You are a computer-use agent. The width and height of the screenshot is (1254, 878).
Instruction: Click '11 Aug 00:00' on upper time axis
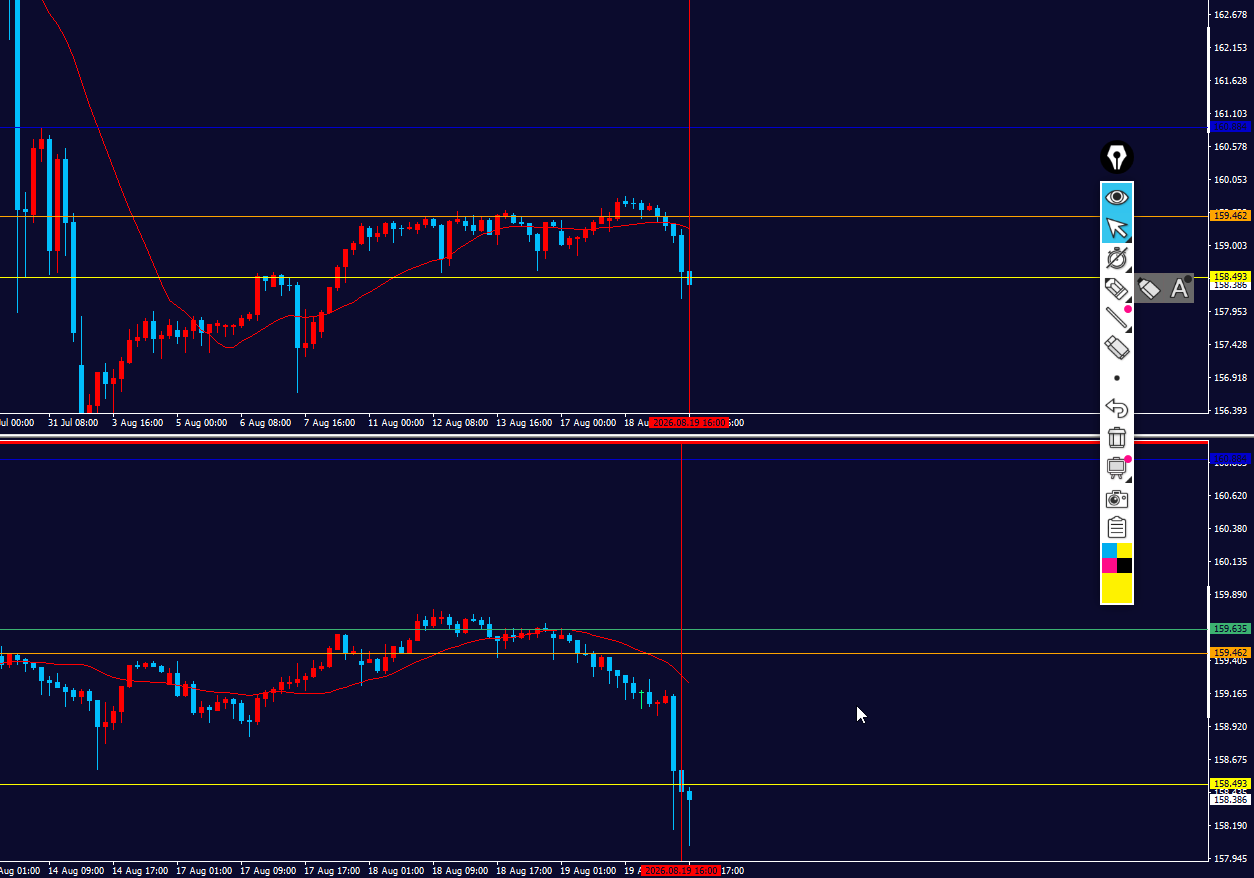396,423
